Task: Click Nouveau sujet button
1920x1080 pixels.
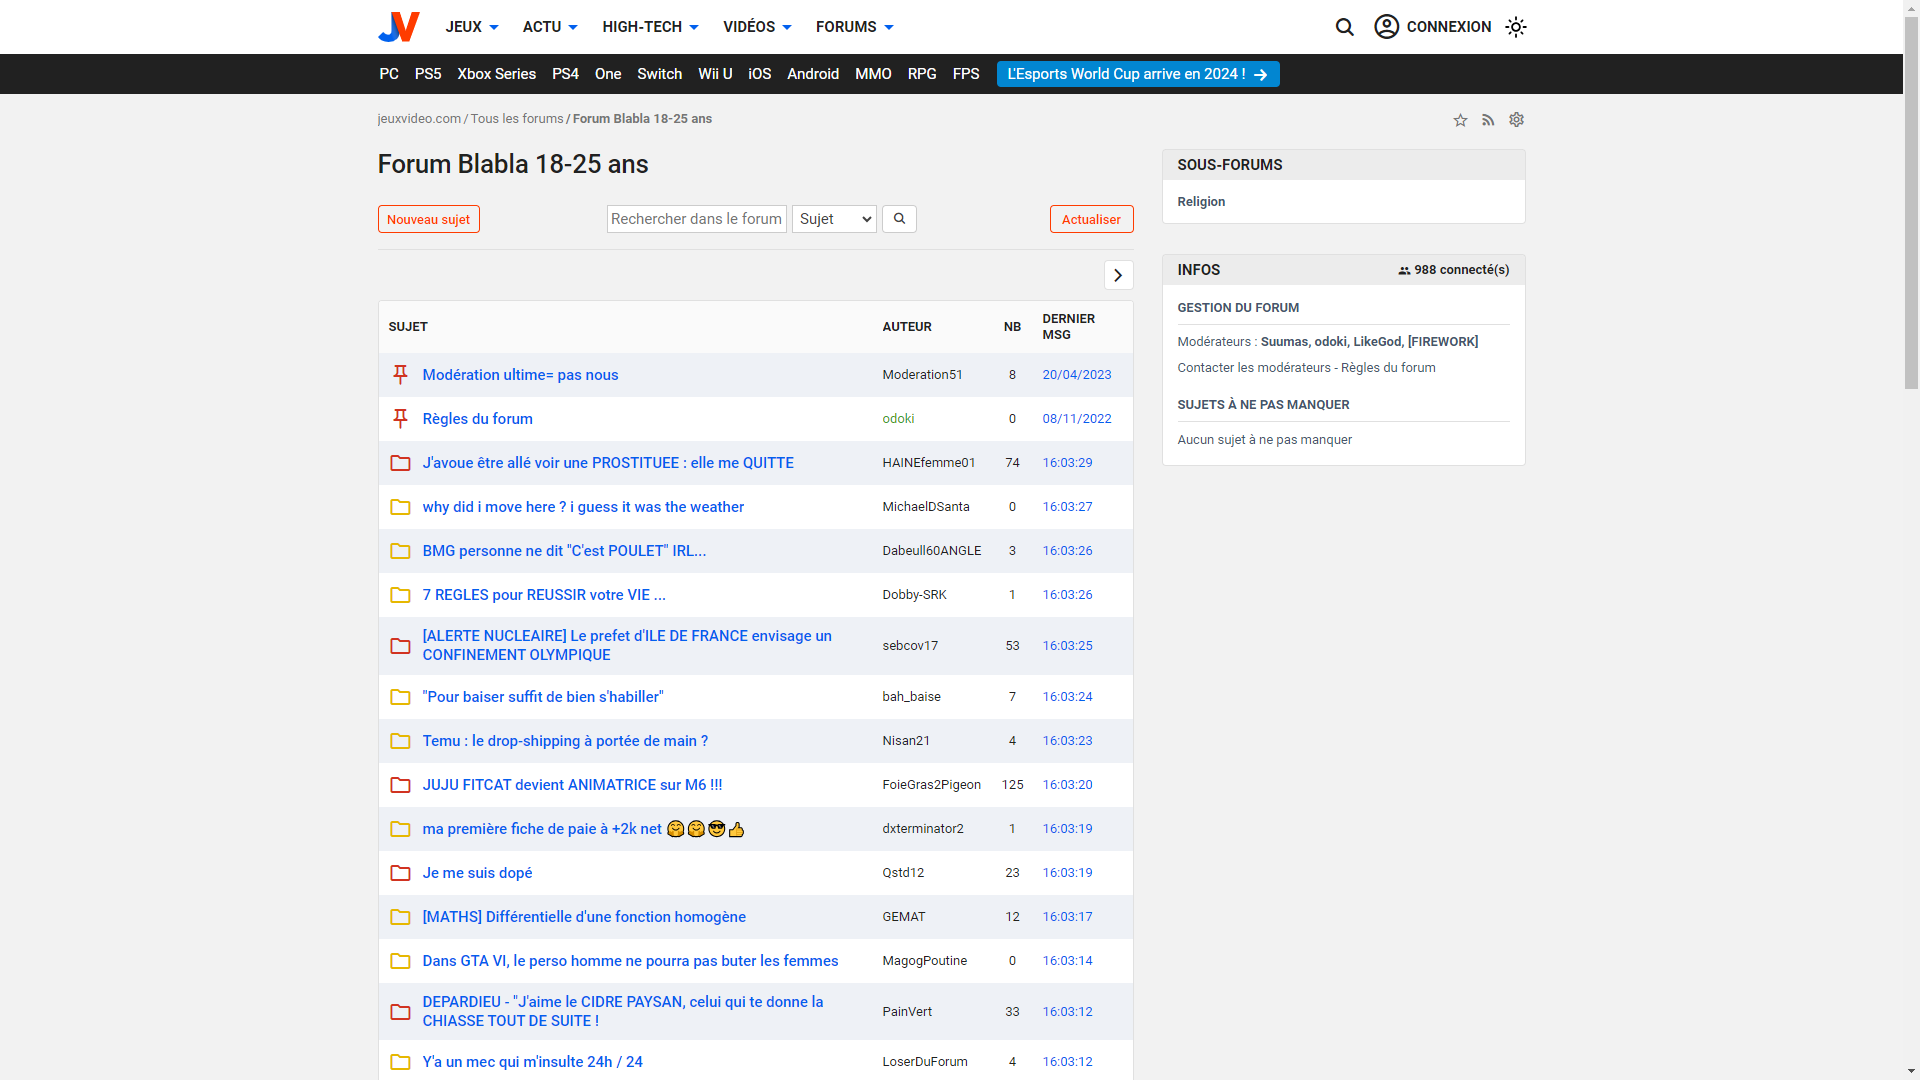Action: point(428,219)
